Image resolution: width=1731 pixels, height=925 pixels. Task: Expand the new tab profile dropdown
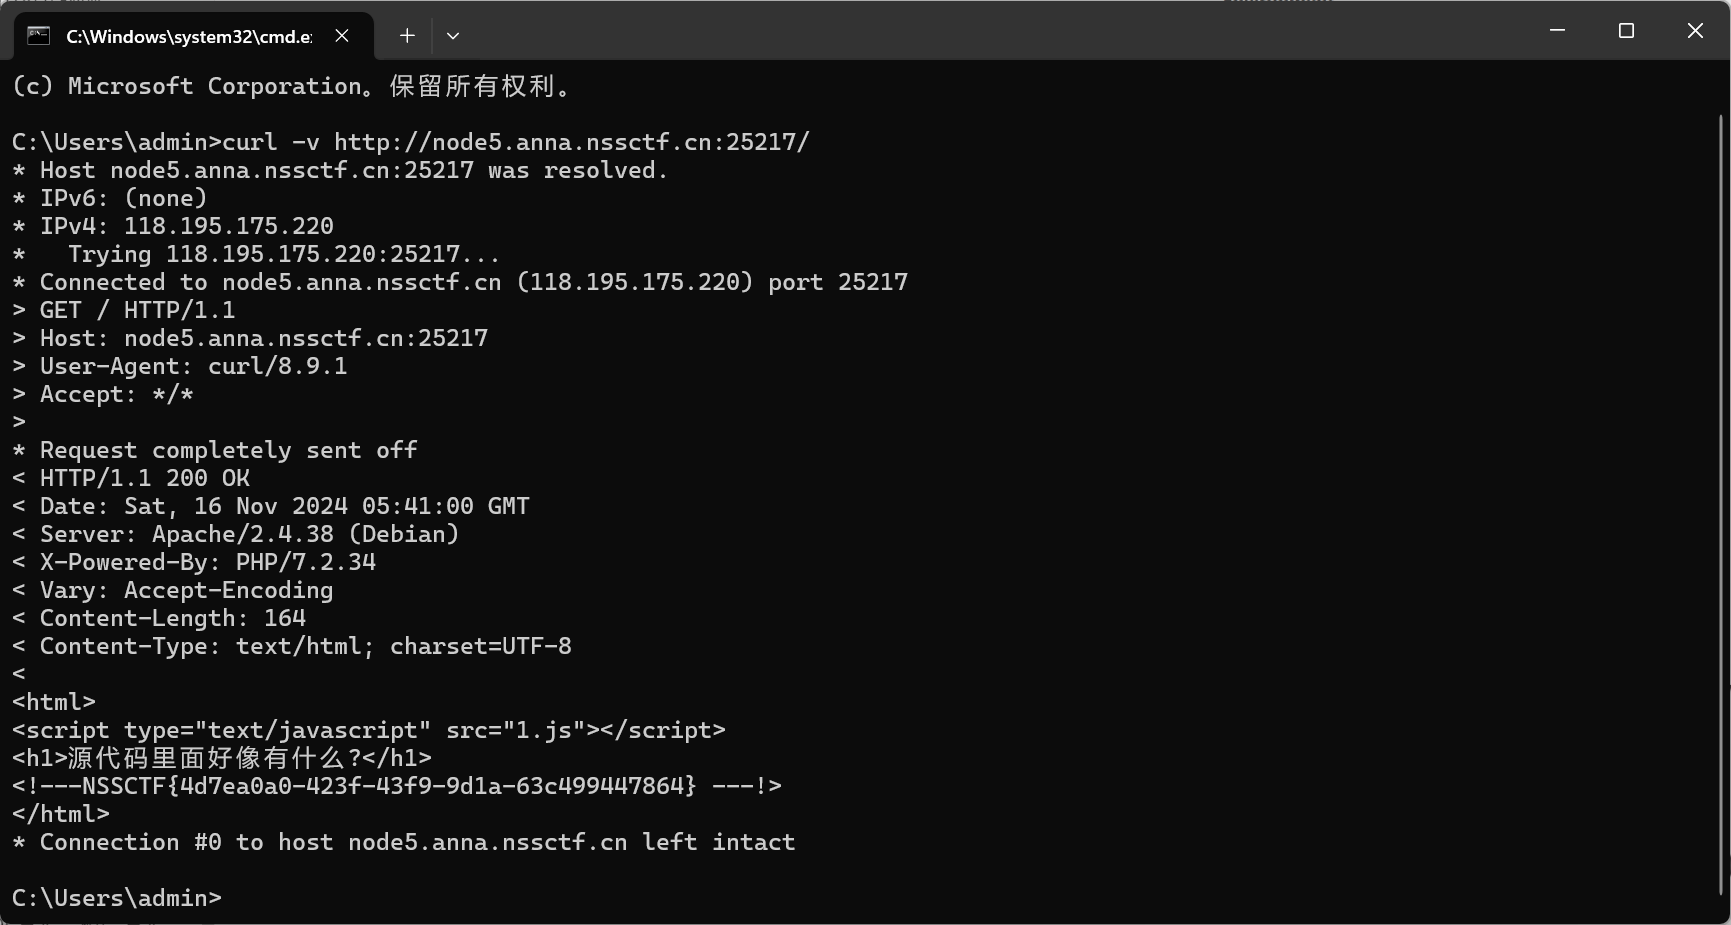[453, 36]
